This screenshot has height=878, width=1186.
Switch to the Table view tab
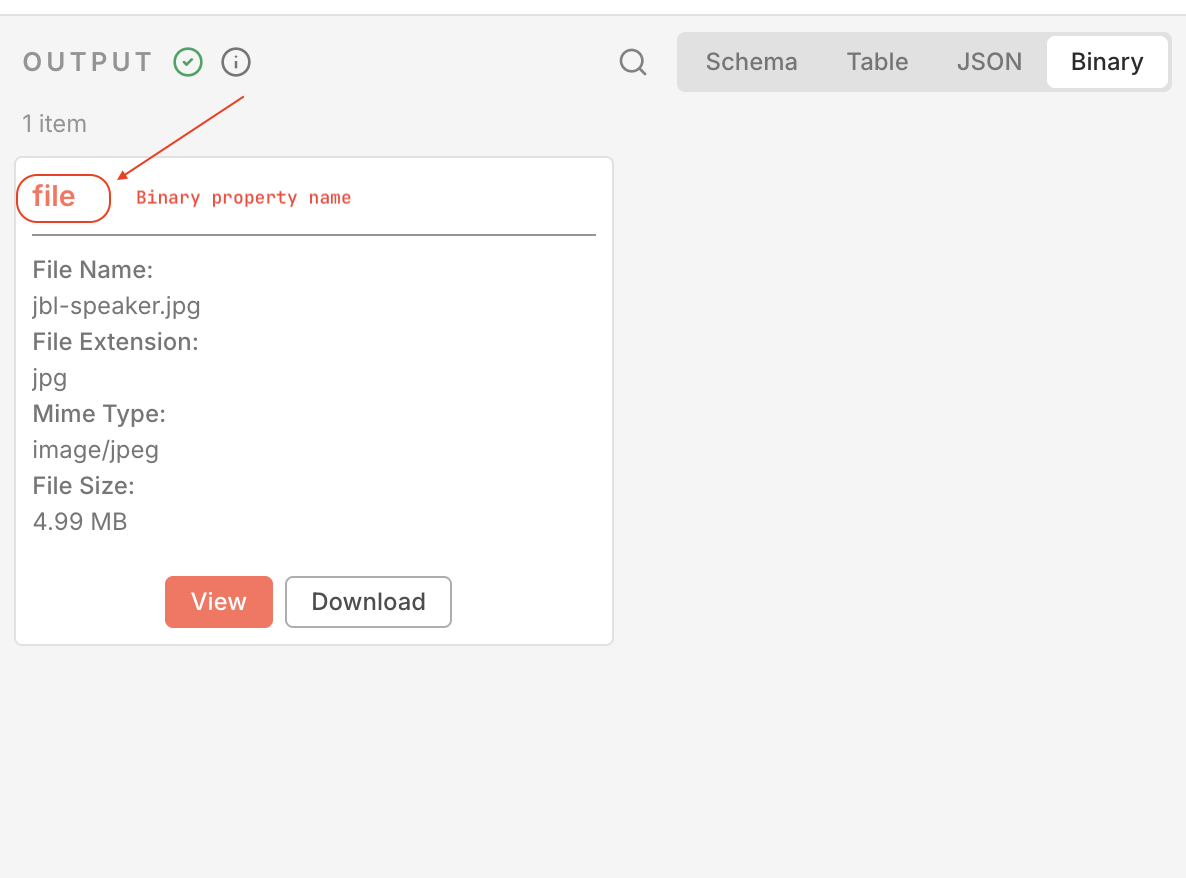point(877,62)
